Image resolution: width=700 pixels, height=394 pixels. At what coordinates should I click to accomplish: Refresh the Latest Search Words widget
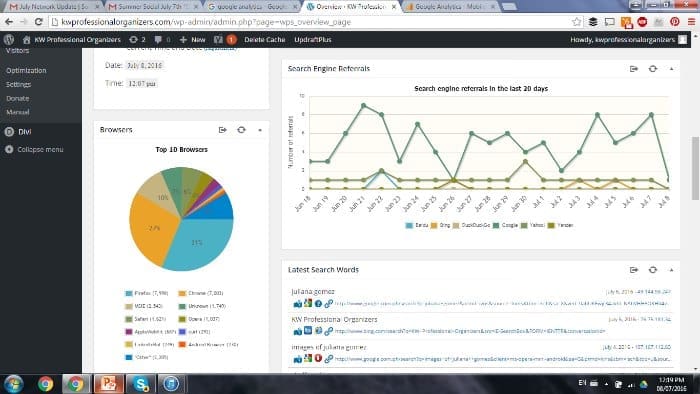pyautogui.click(x=653, y=270)
